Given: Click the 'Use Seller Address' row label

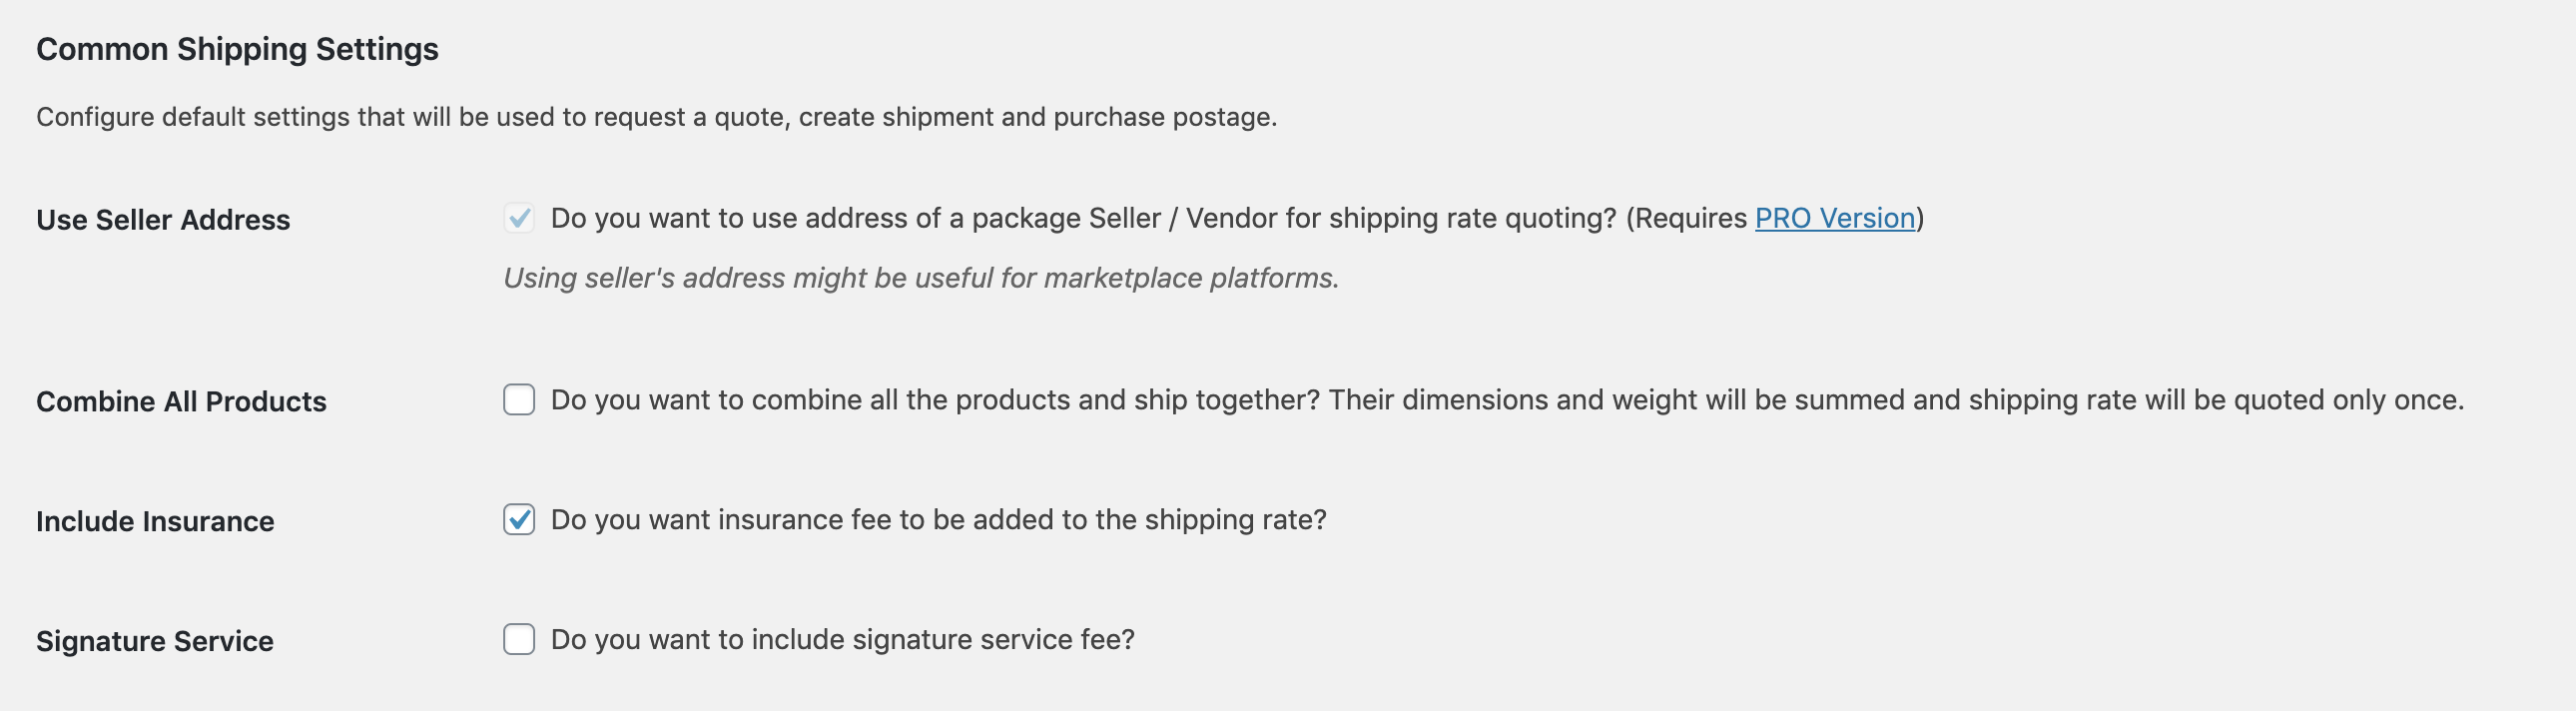Looking at the screenshot, I should pyautogui.click(x=163, y=220).
